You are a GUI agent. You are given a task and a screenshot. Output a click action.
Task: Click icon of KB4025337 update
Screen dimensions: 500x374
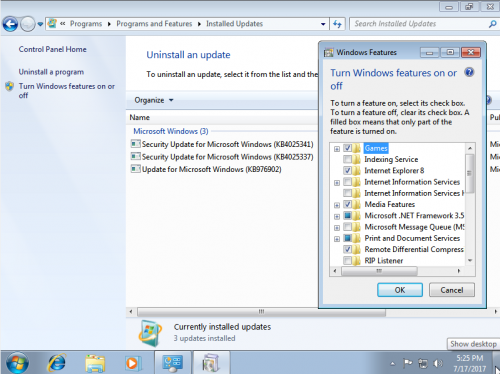[136, 156]
